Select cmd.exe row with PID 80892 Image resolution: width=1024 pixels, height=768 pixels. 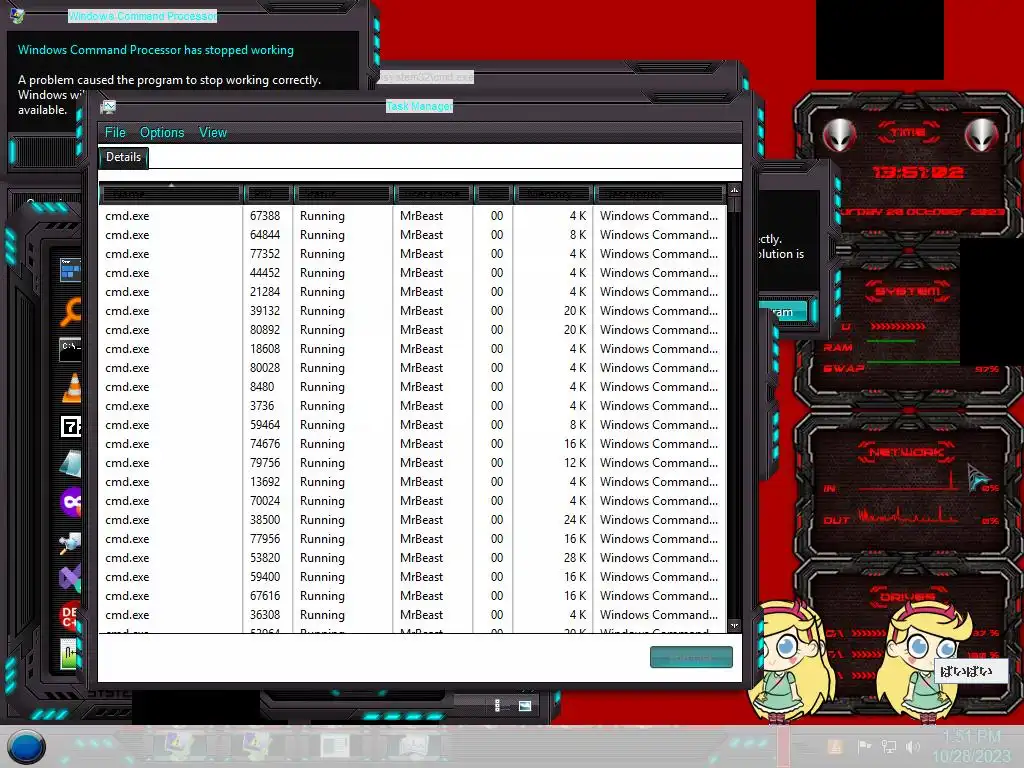pos(413,330)
